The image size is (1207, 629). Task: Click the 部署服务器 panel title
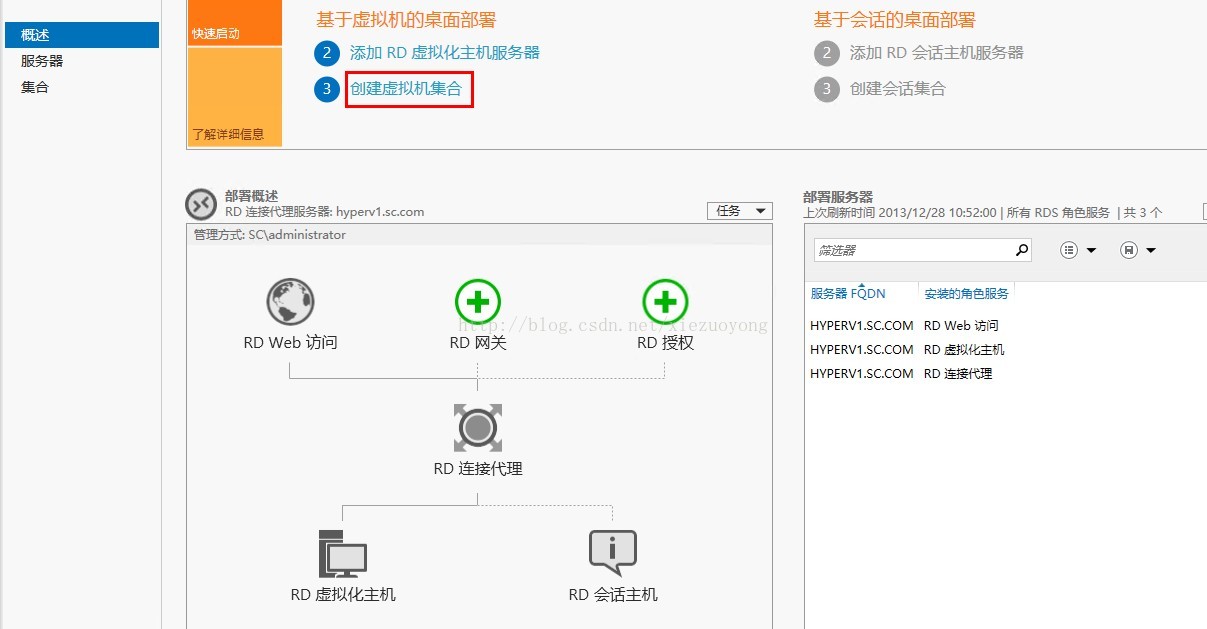pyautogui.click(x=838, y=197)
